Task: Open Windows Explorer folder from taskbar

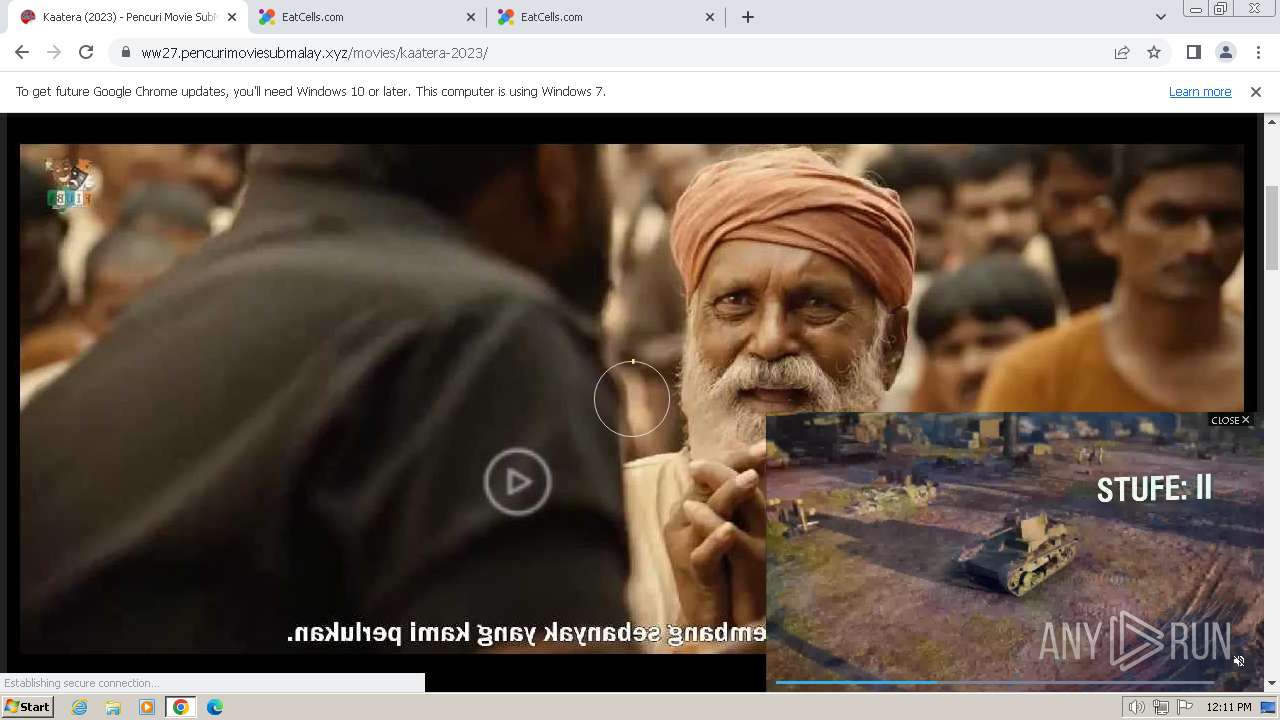Action: point(113,707)
